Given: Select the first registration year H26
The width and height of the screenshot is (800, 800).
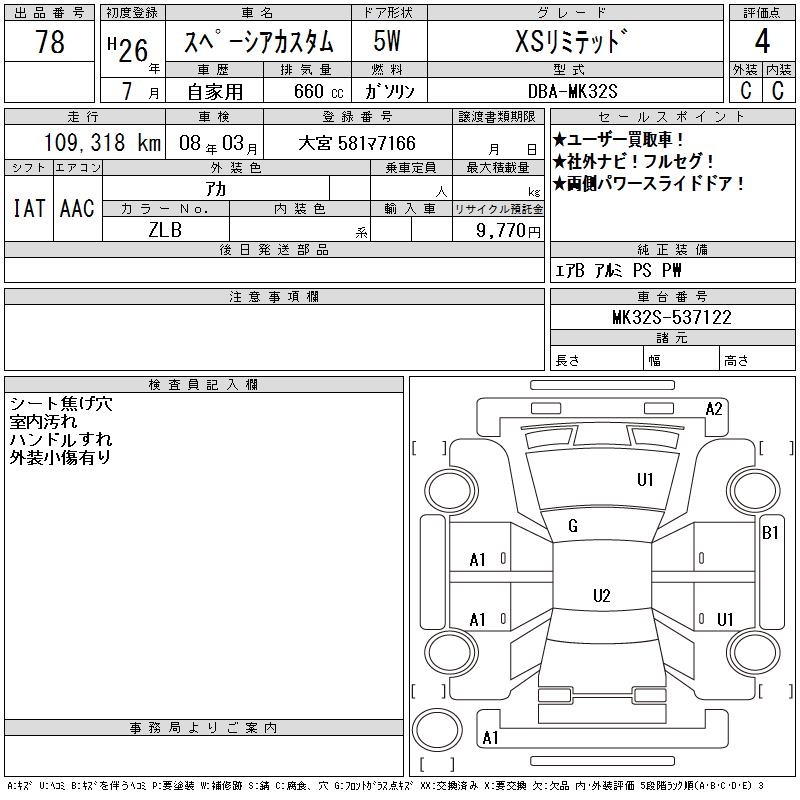Looking at the screenshot, I should coord(128,49).
